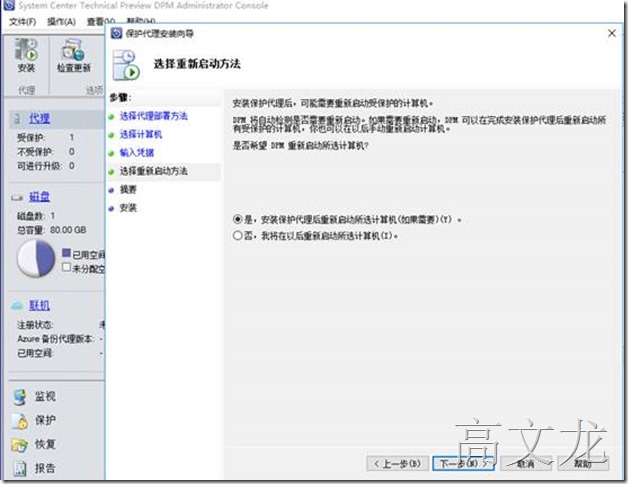Click the 安装 agent install icon

tap(26, 50)
